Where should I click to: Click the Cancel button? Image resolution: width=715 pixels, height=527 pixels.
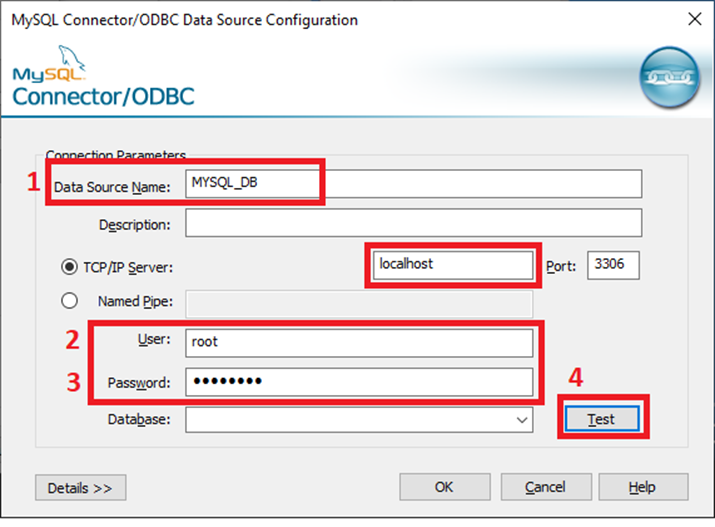click(x=546, y=487)
